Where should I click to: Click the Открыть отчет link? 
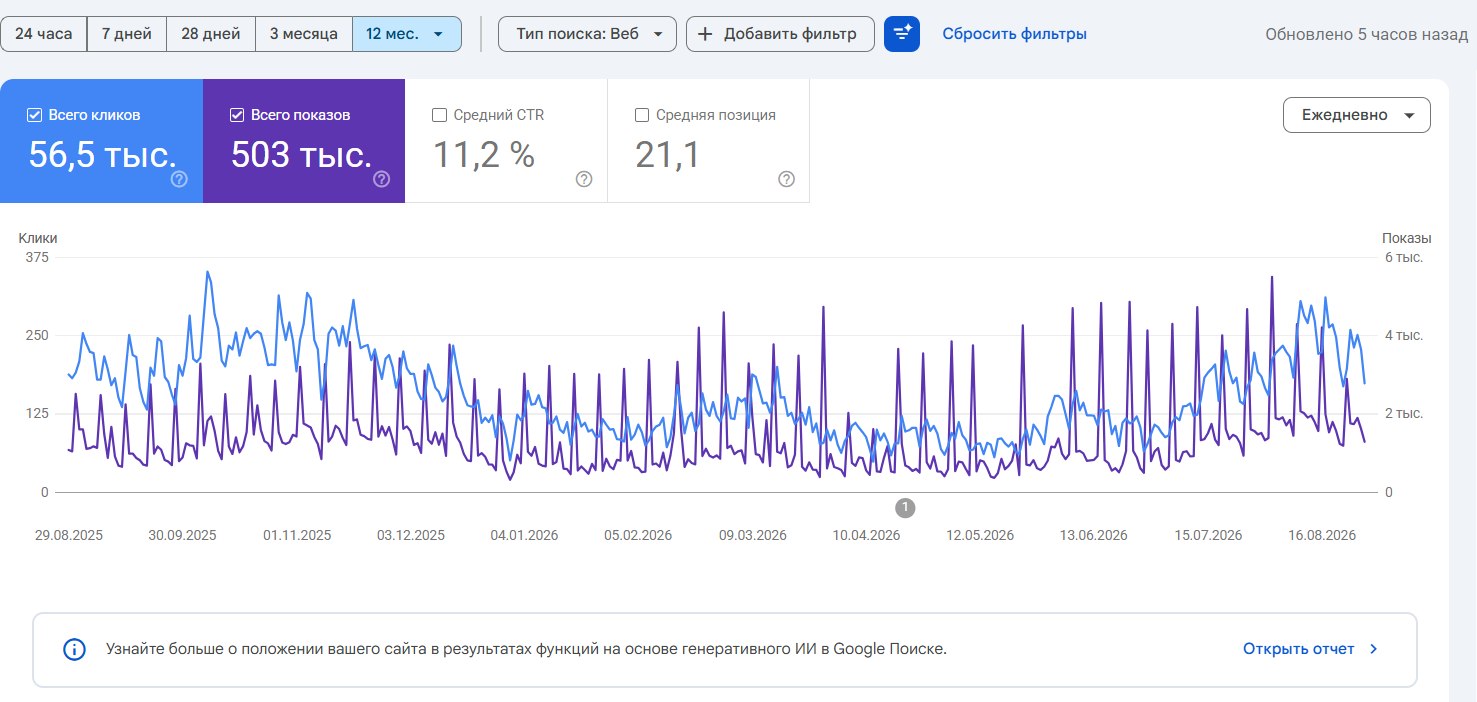click(1299, 649)
